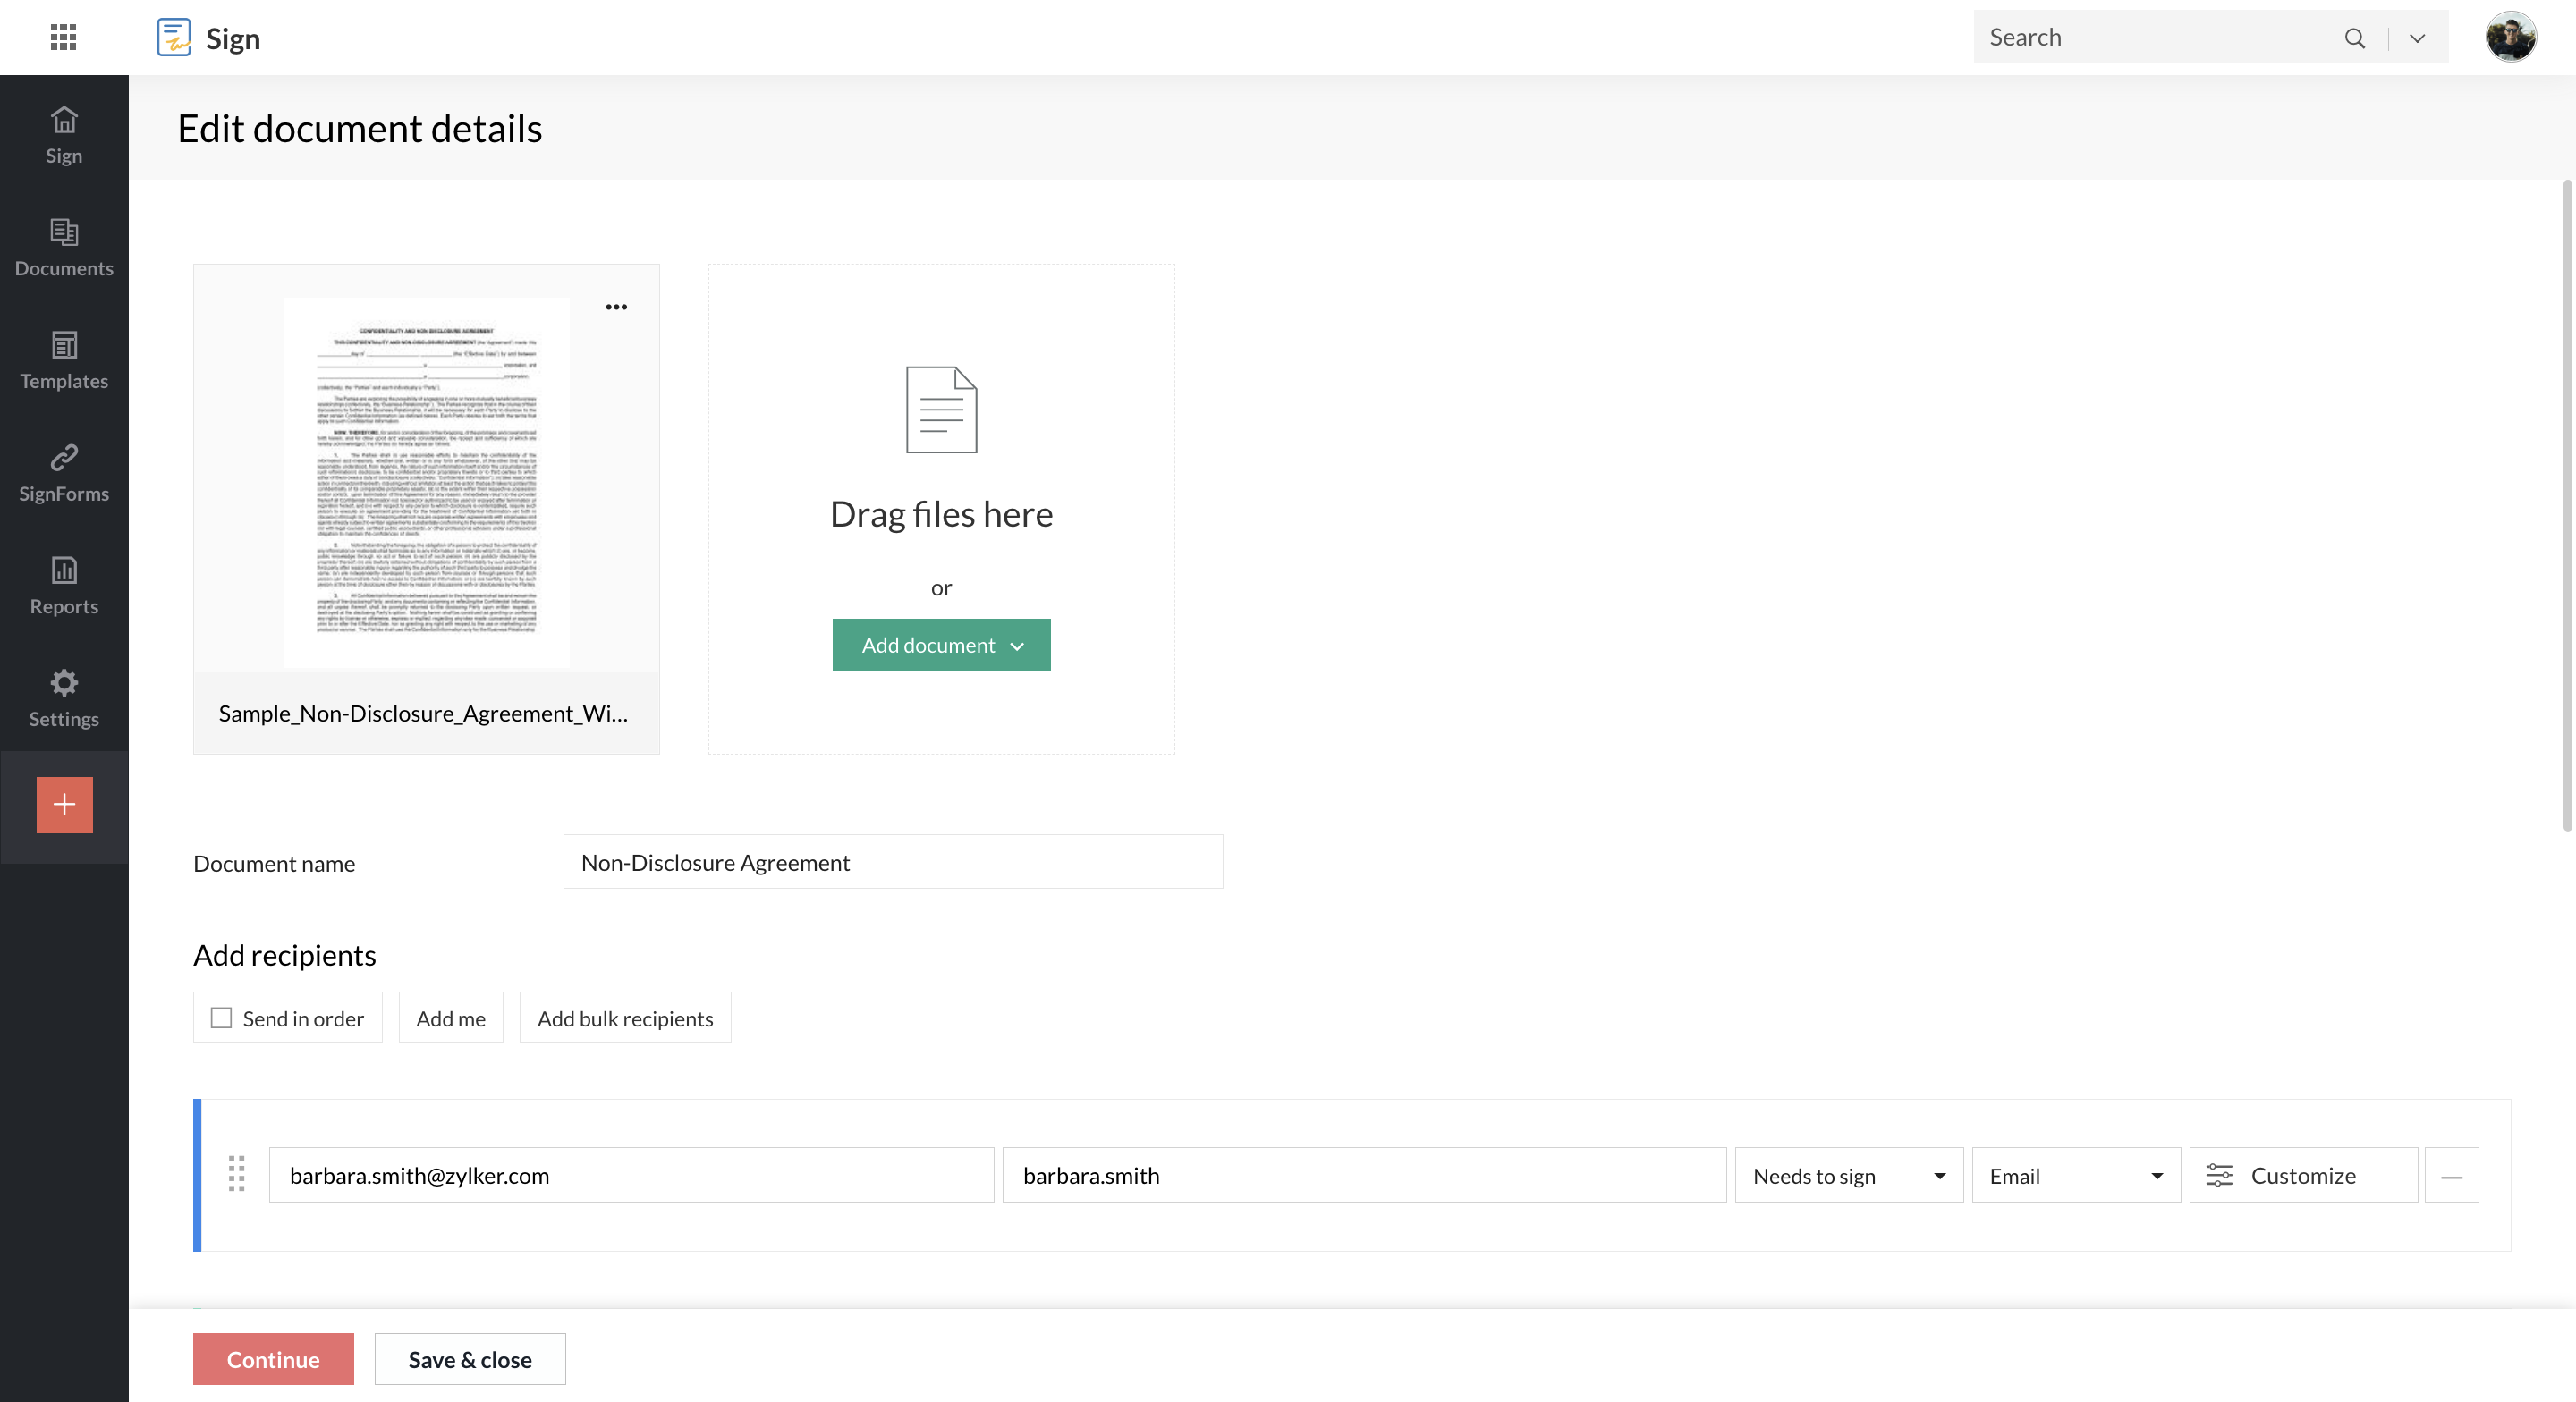Remove the barbara.smith recipient row

(2451, 1175)
